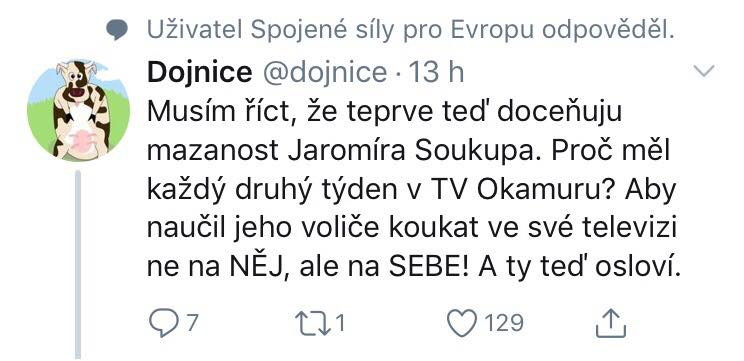Click the word 'Okamuru?' in the tweet

pyautogui.click(x=547, y=191)
